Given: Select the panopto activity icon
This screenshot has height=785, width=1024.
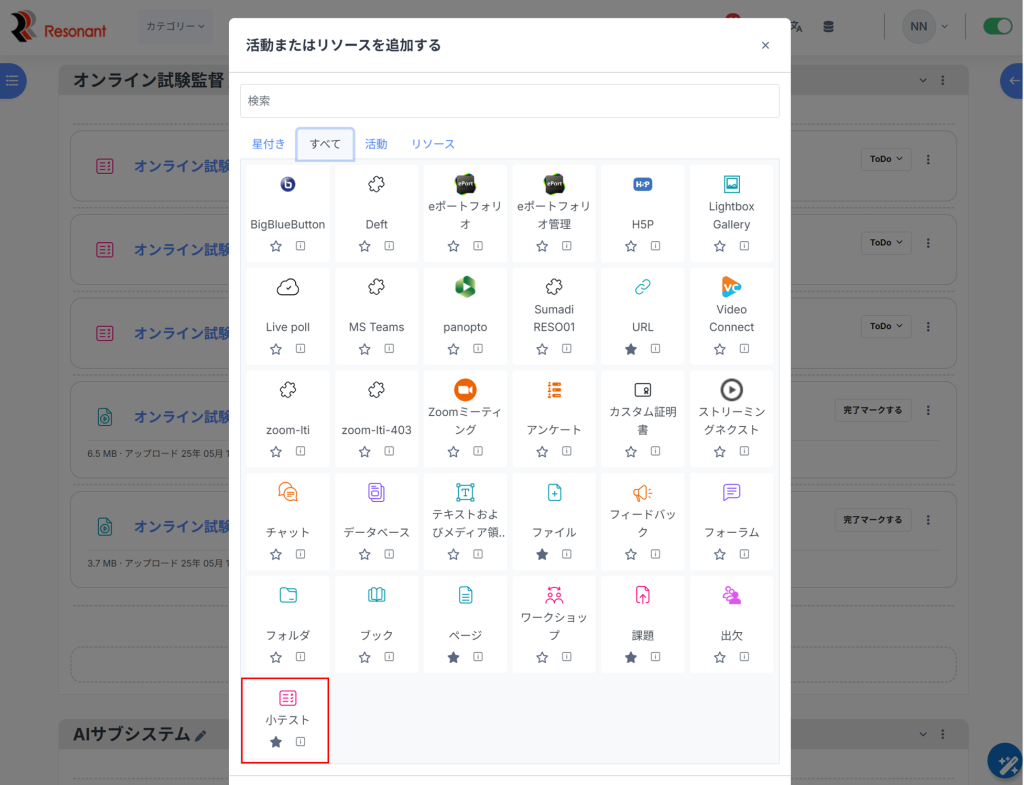Looking at the screenshot, I should 465,288.
